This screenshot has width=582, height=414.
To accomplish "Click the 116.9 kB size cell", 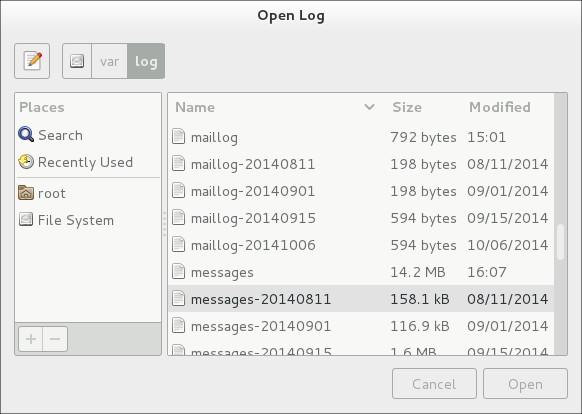I will coord(420,326).
